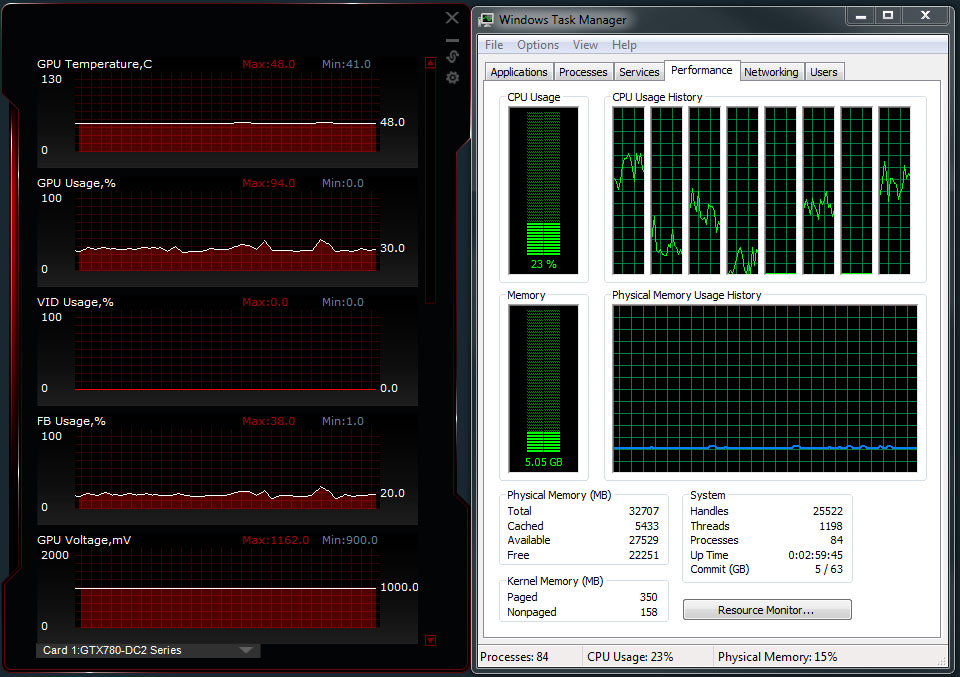
Task: Close the GPU monitor panel
Action: 452,18
